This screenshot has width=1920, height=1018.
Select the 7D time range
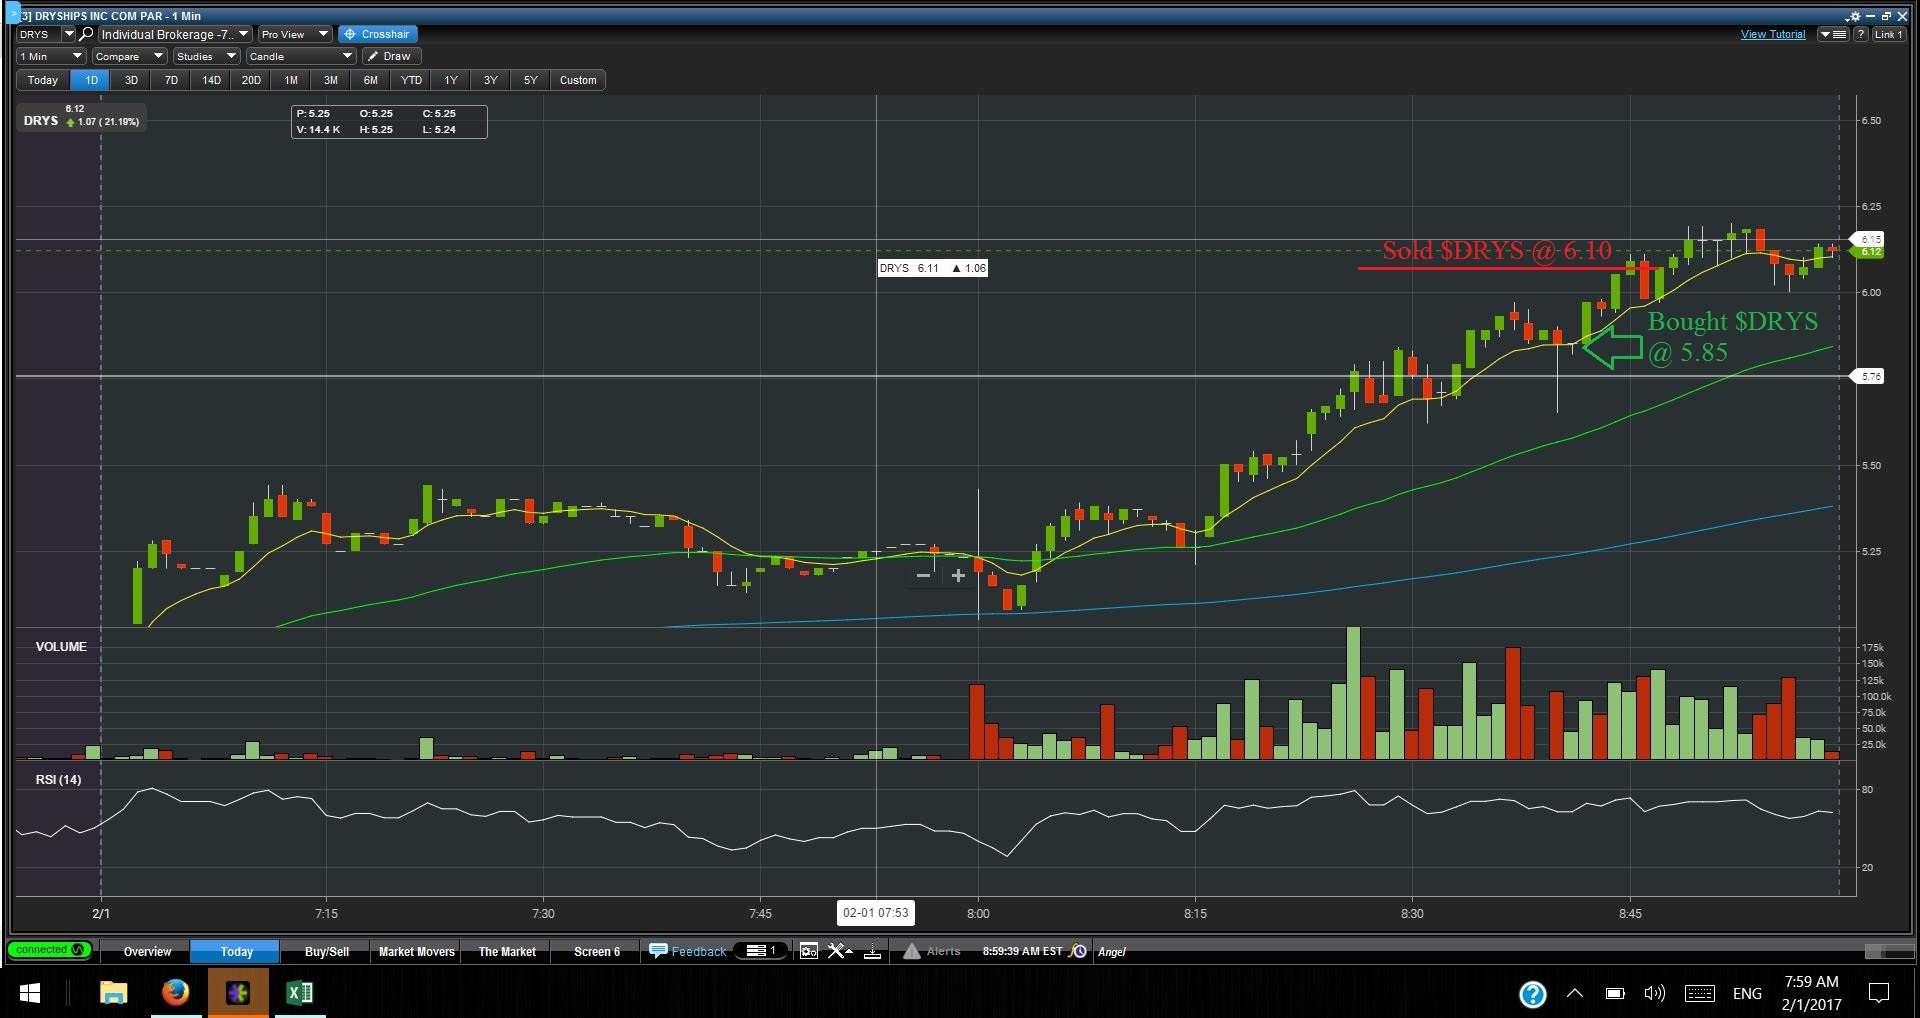171,80
